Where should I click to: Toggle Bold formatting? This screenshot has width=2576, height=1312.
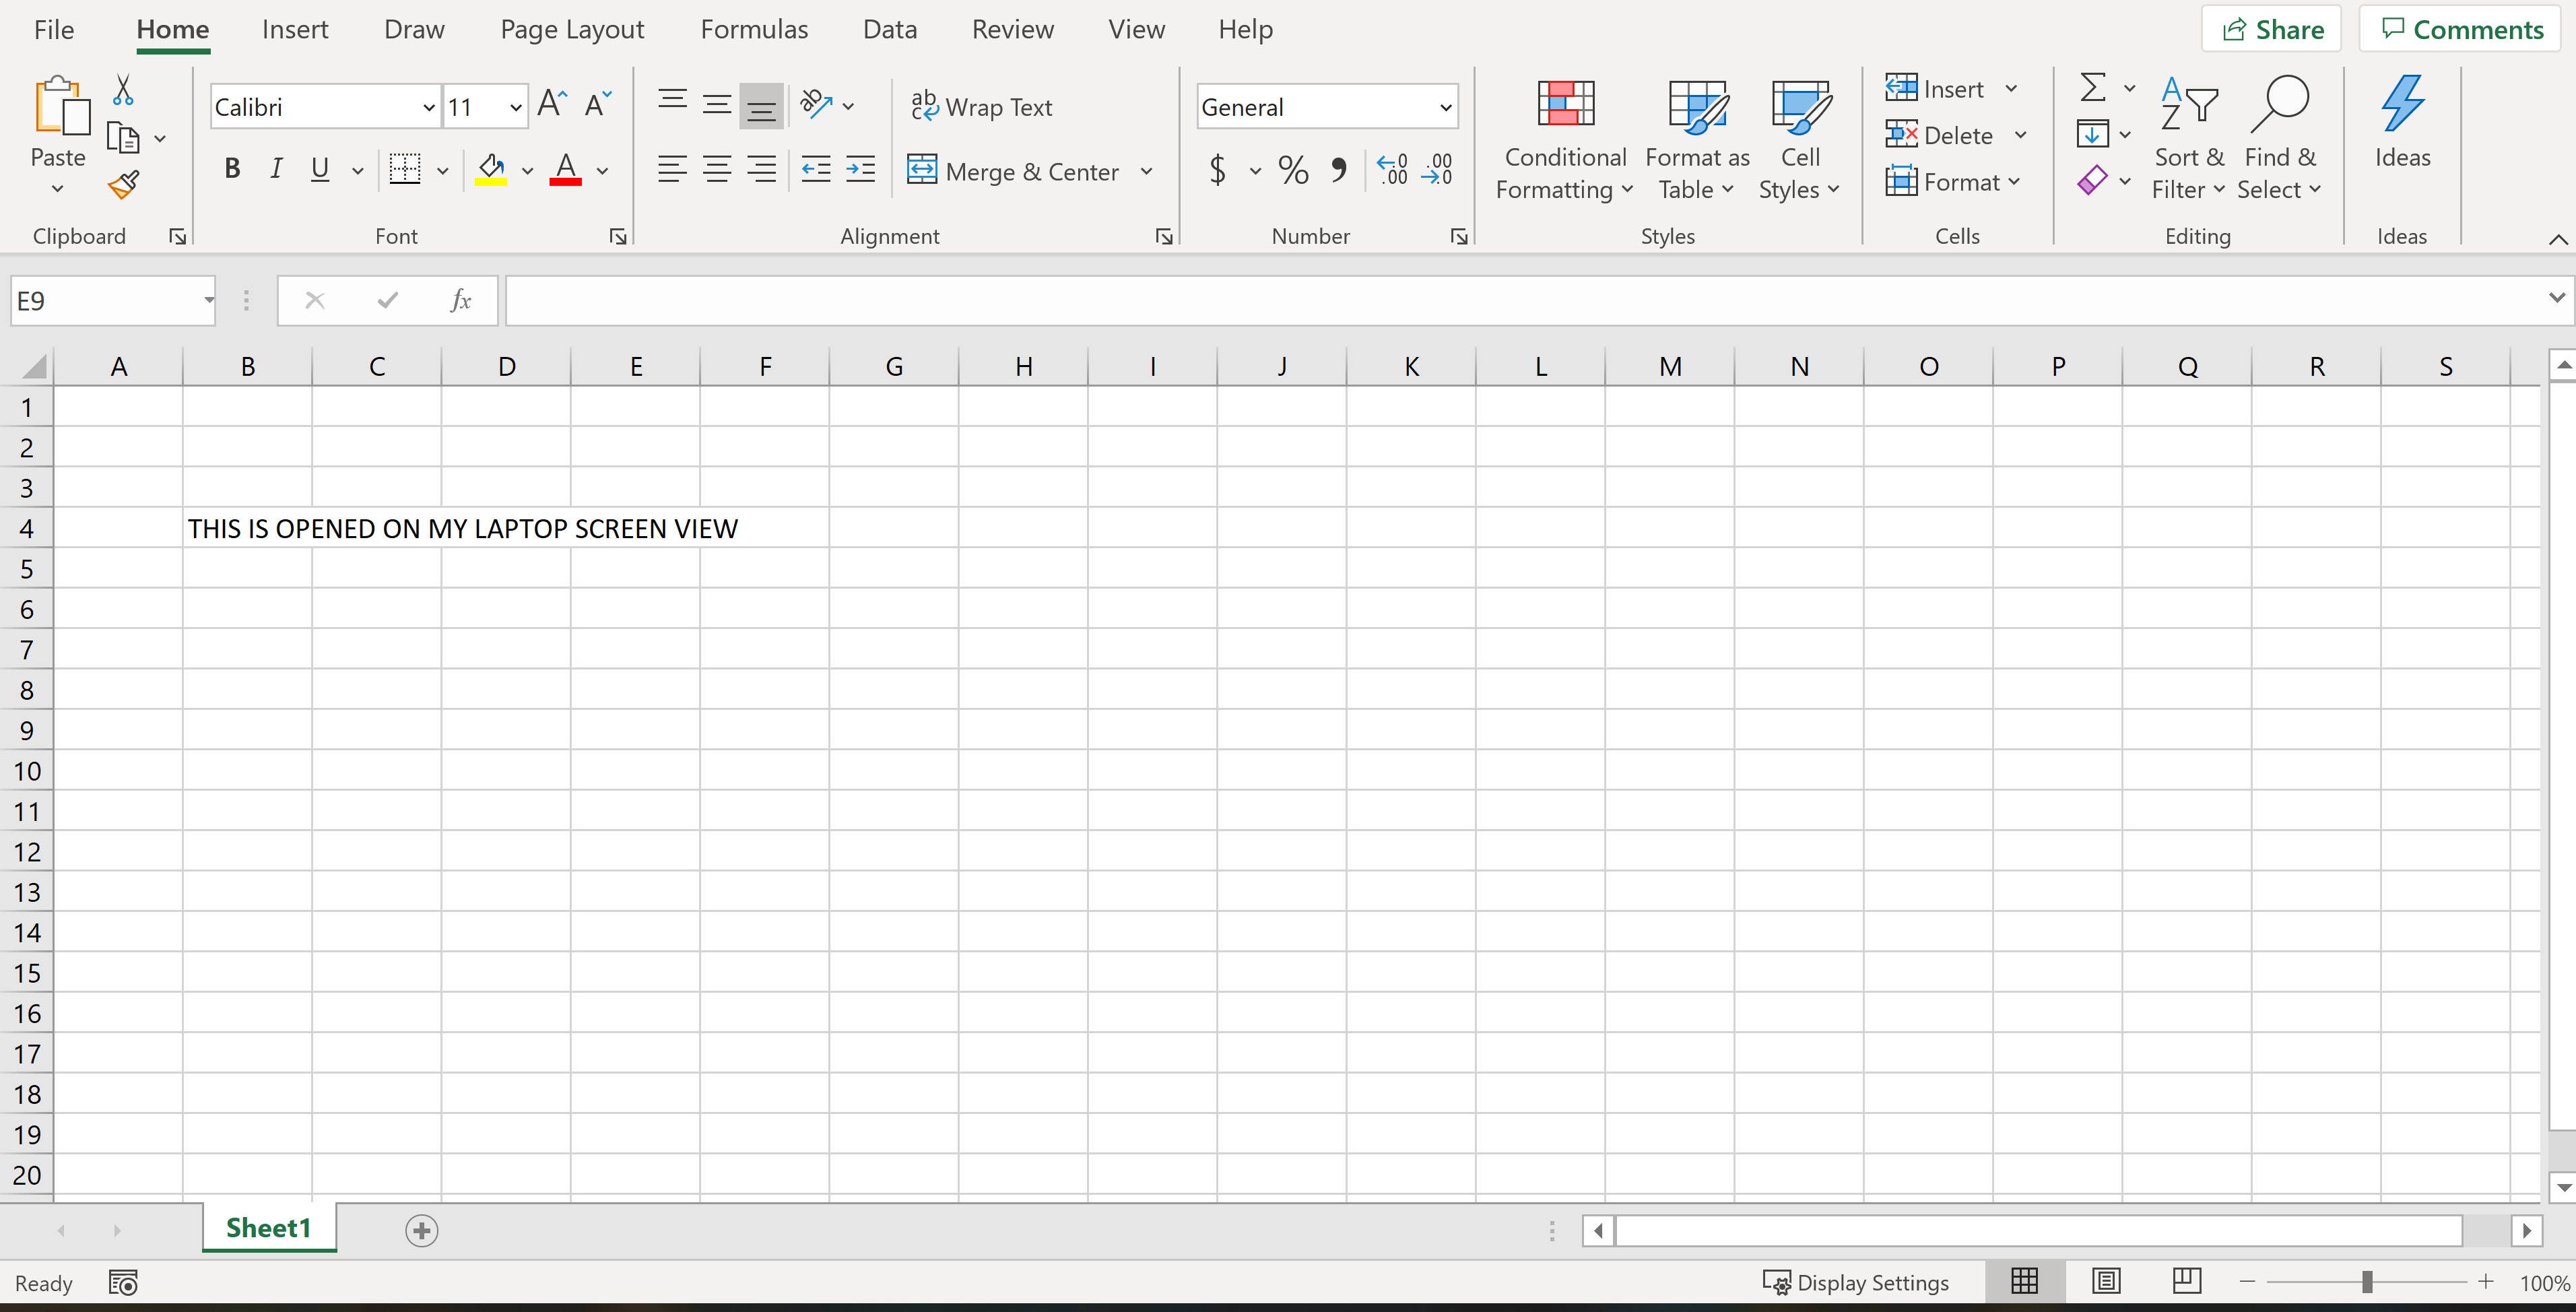pos(232,169)
